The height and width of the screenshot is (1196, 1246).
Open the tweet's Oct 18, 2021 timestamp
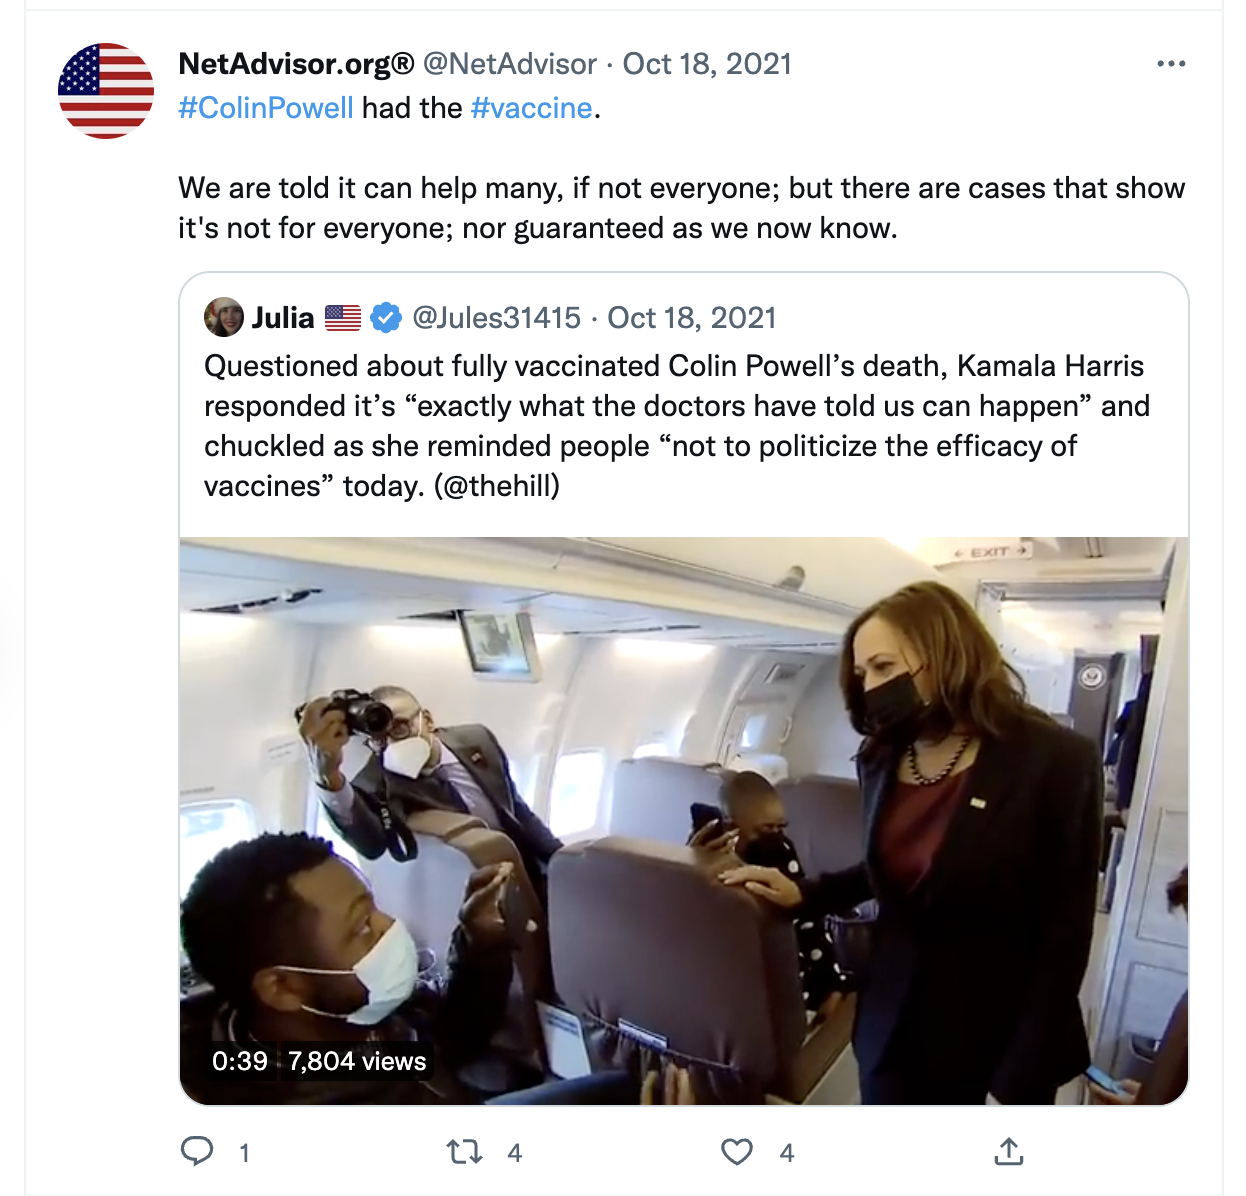[x=707, y=64]
